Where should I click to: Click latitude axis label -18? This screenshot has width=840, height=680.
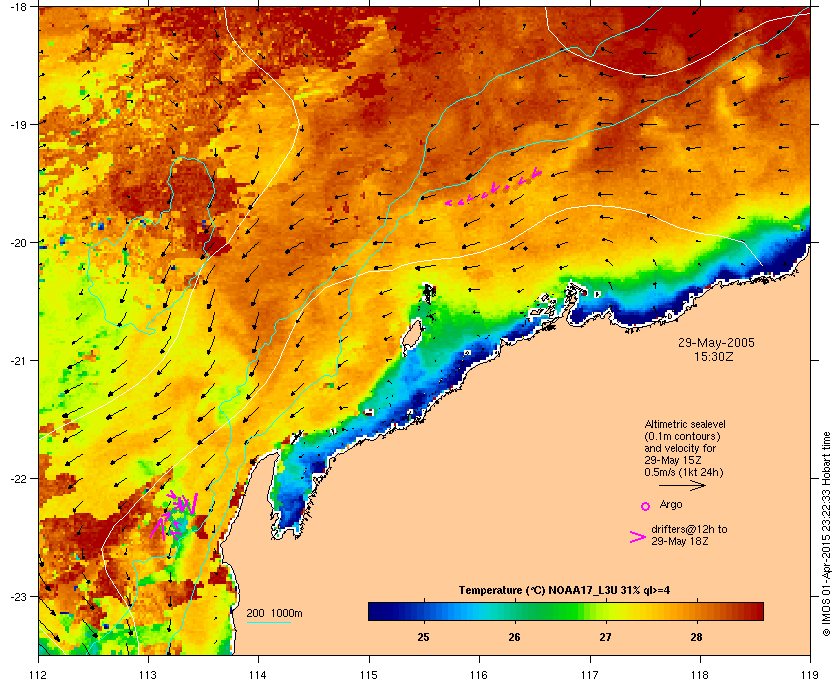[18, 7]
